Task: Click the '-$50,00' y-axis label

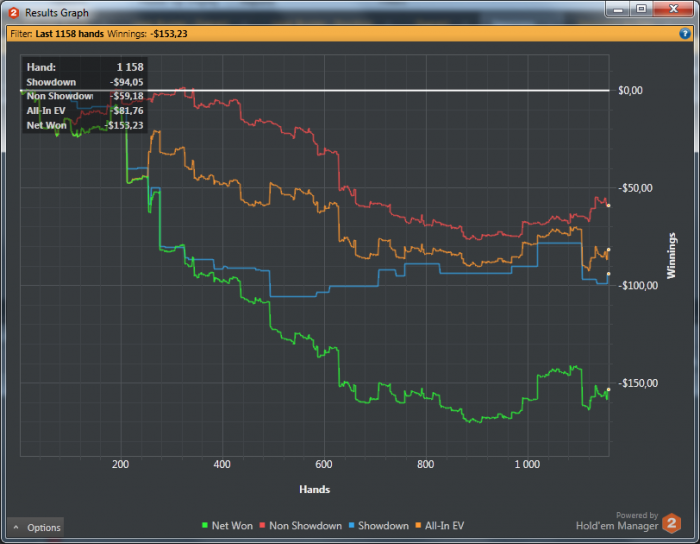Action: point(635,188)
